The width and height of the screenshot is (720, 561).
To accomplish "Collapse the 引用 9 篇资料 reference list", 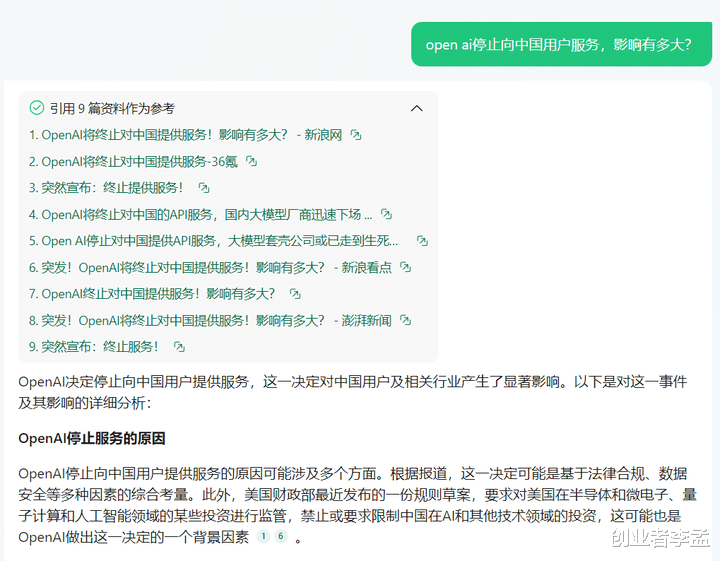I will tap(416, 109).
